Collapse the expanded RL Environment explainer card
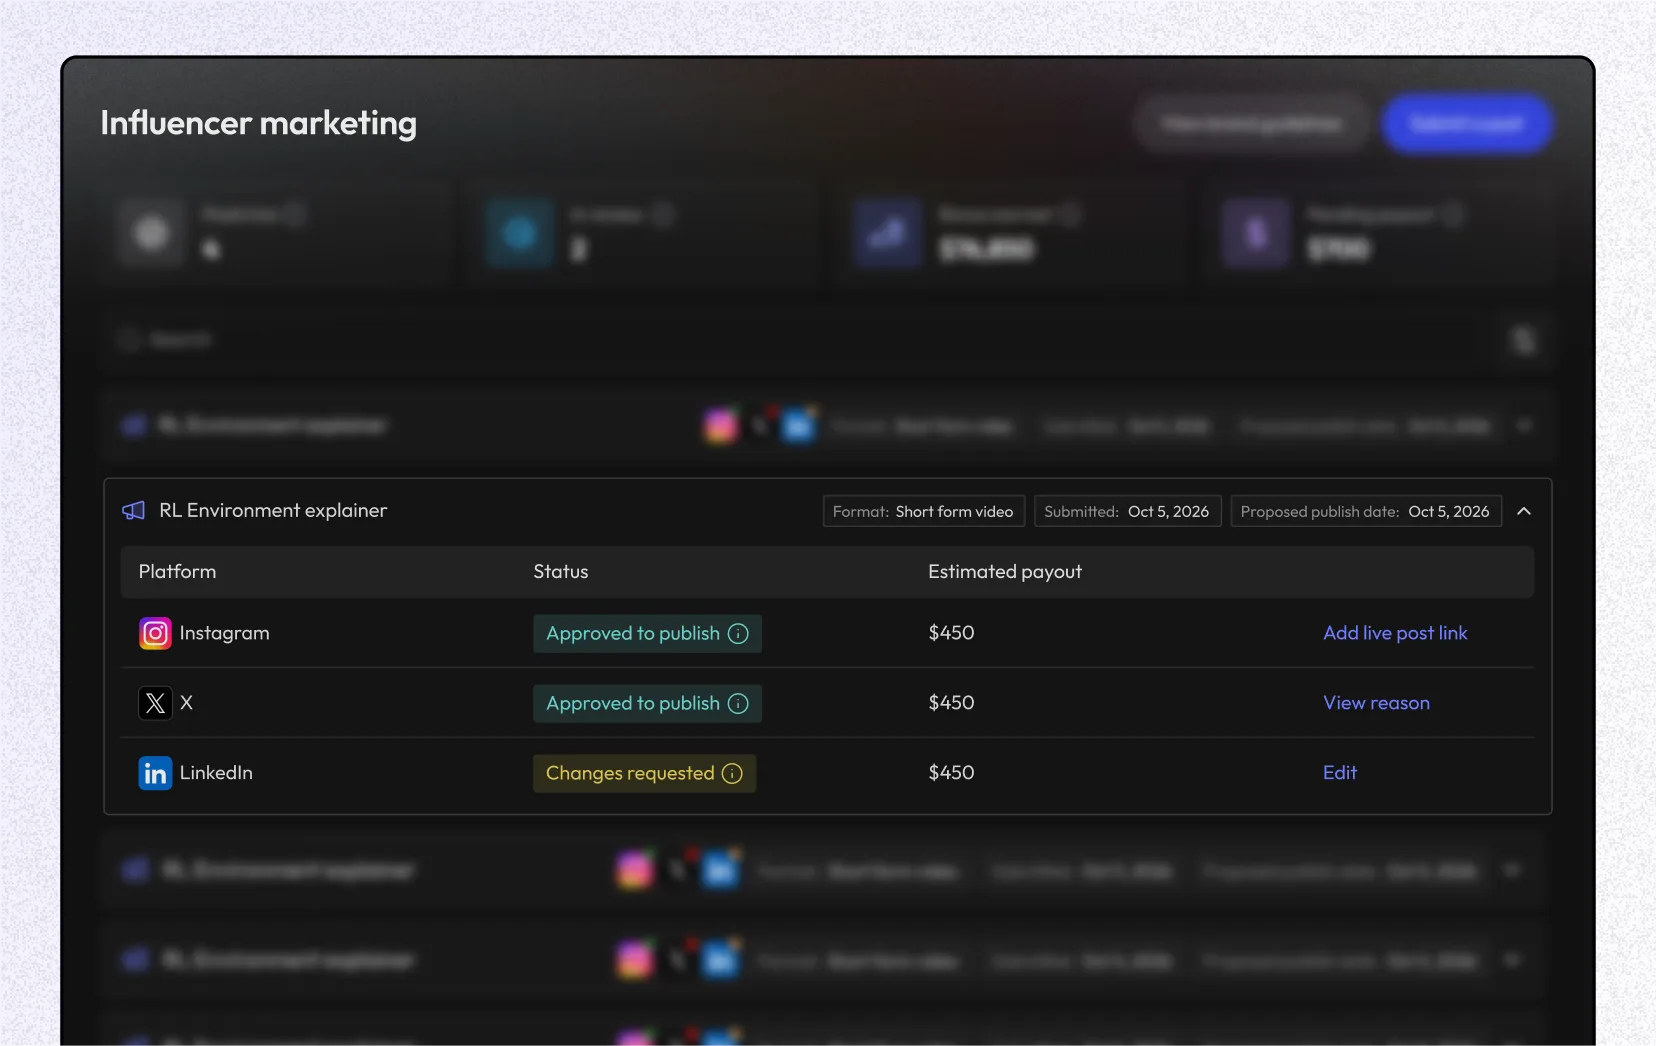 click(1524, 511)
